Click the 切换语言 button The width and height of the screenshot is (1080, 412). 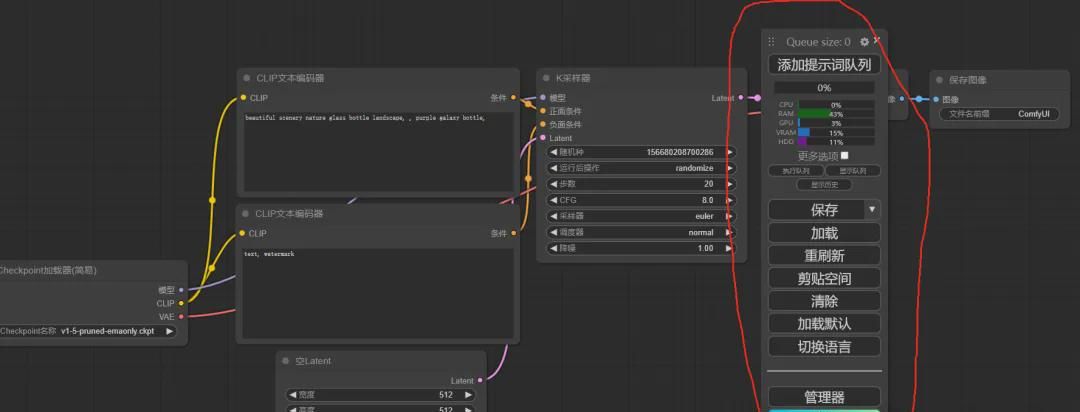[x=824, y=346]
